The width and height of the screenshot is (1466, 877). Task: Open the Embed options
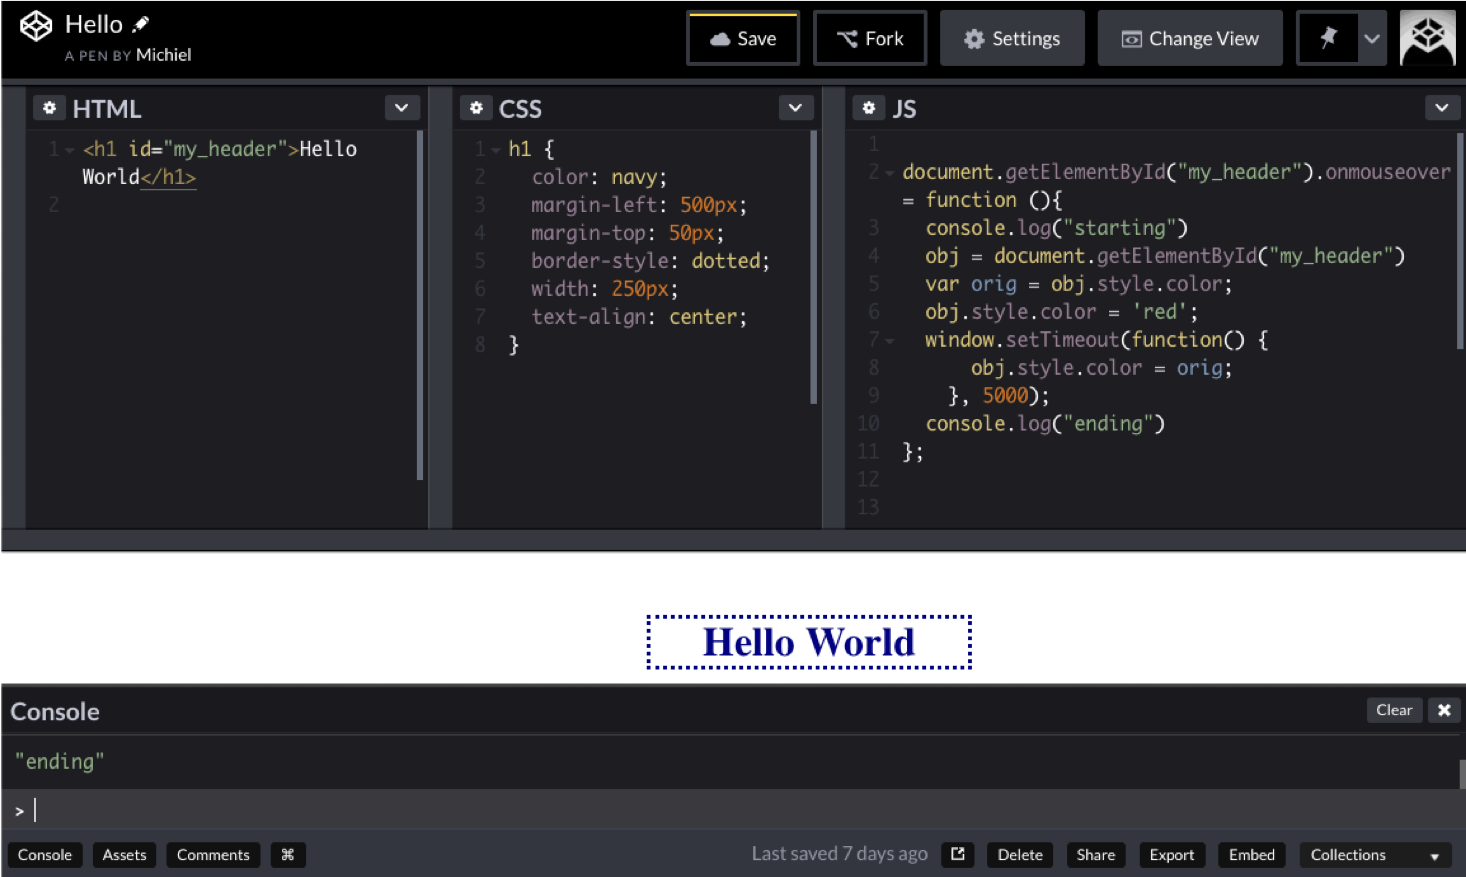coord(1252,855)
